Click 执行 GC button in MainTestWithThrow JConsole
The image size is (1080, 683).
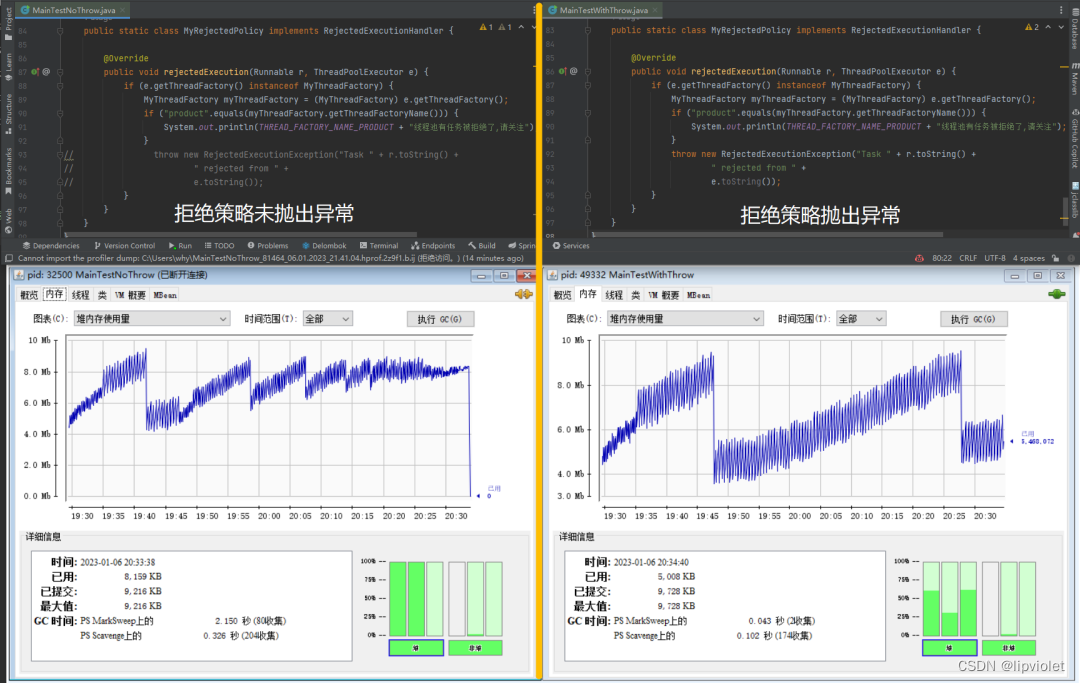[x=973, y=319]
